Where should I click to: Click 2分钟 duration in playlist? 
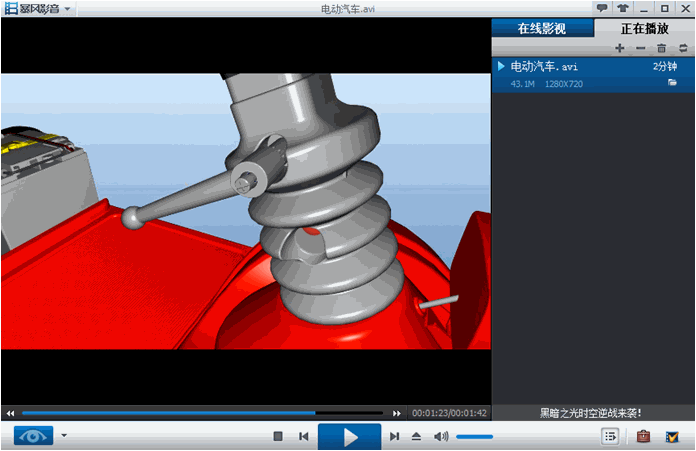[x=664, y=67]
